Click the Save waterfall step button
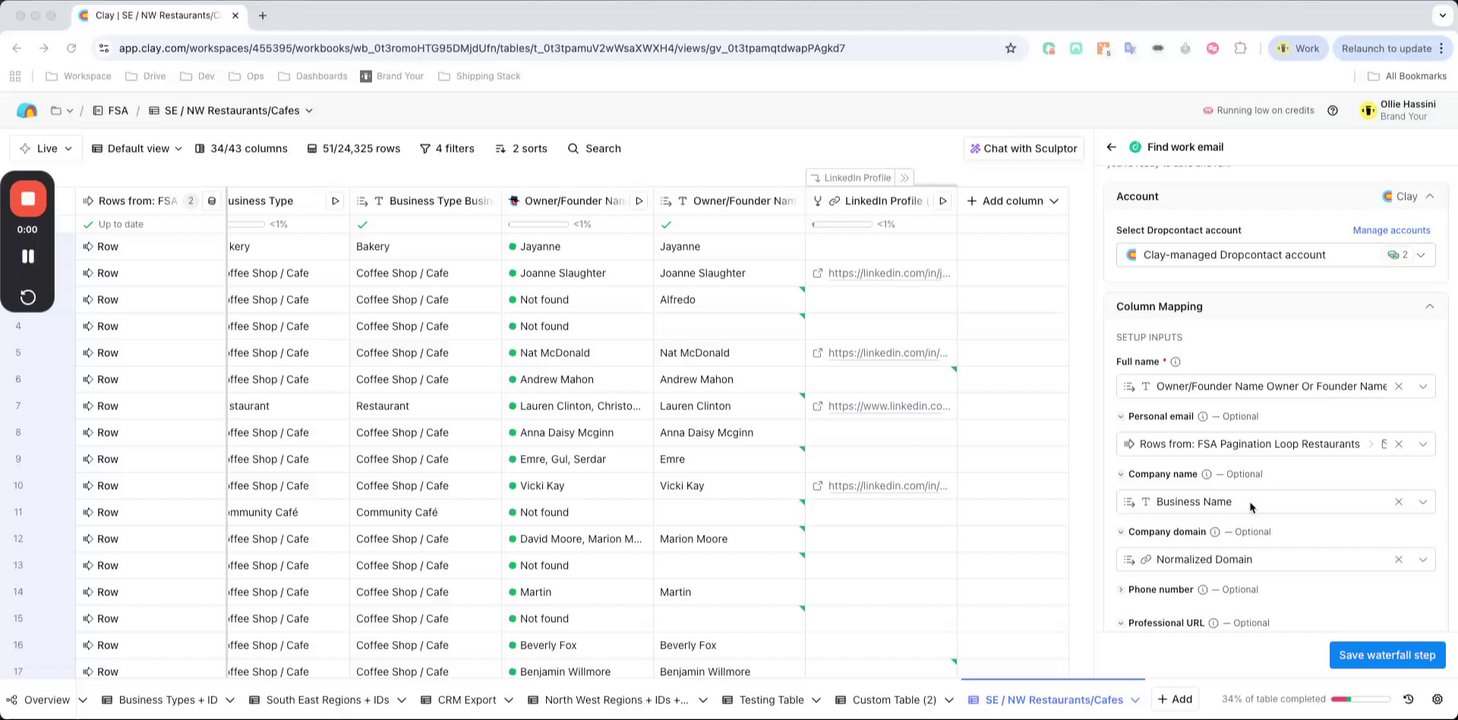This screenshot has width=1458, height=720. tap(1386, 655)
